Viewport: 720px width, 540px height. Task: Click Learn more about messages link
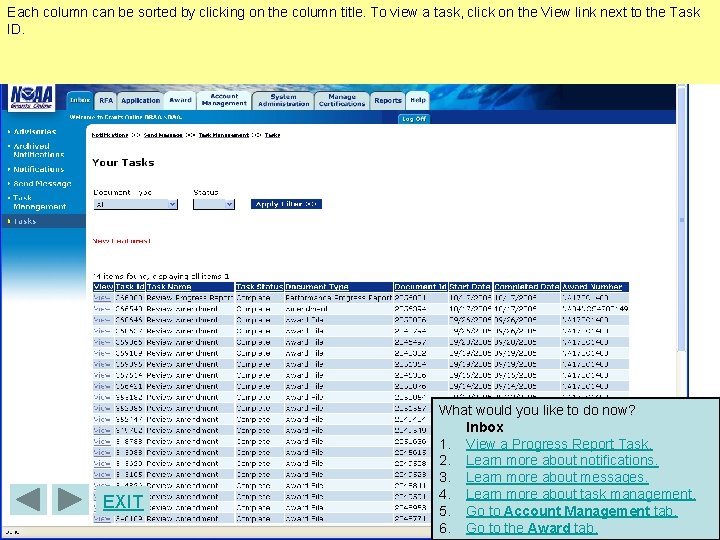(557, 478)
